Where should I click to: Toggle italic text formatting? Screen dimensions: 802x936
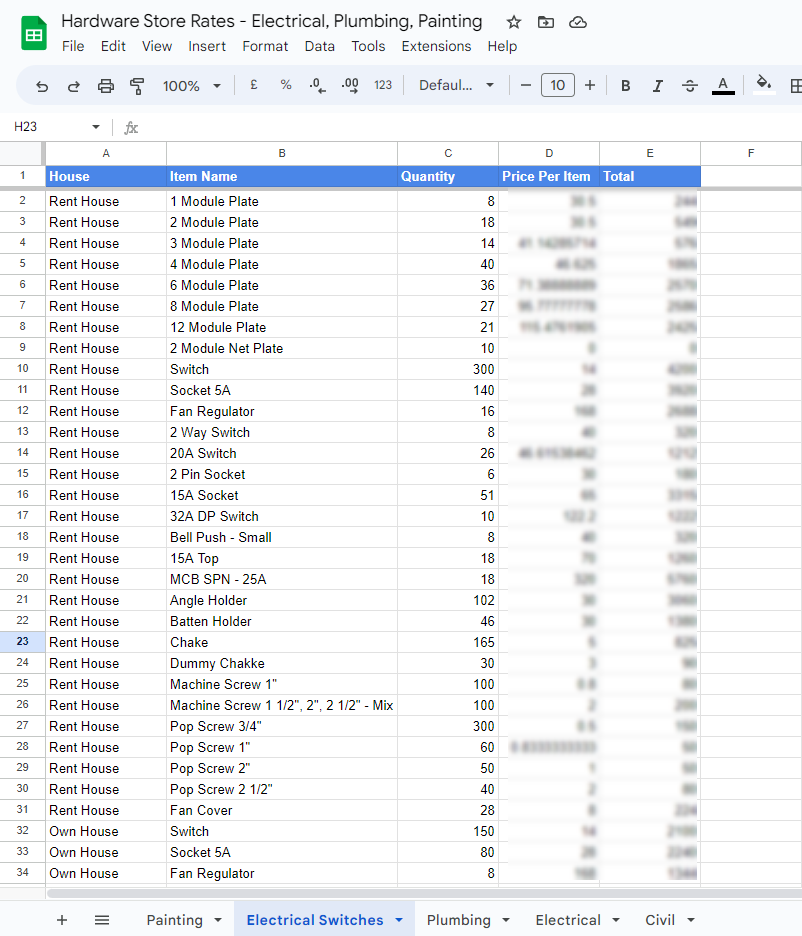click(658, 86)
